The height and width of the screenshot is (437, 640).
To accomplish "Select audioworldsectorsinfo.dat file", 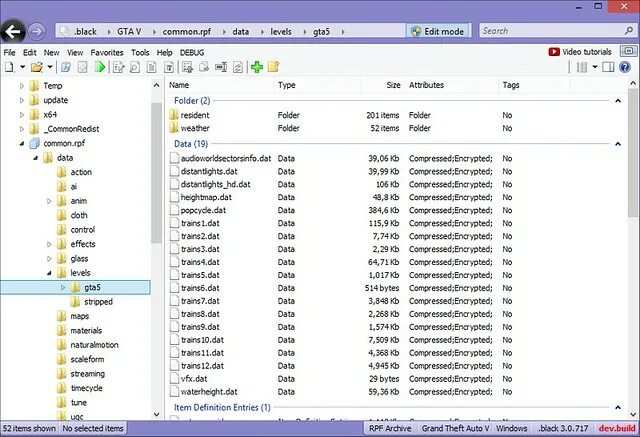I will pyautogui.click(x=226, y=158).
